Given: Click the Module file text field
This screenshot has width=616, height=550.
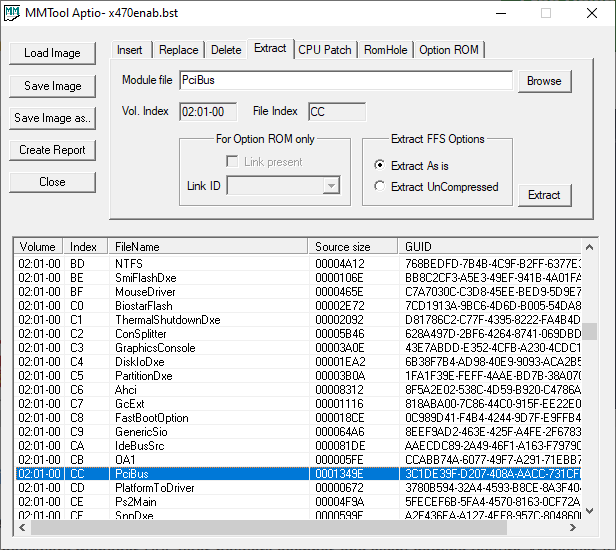Looking at the screenshot, I should coord(345,81).
